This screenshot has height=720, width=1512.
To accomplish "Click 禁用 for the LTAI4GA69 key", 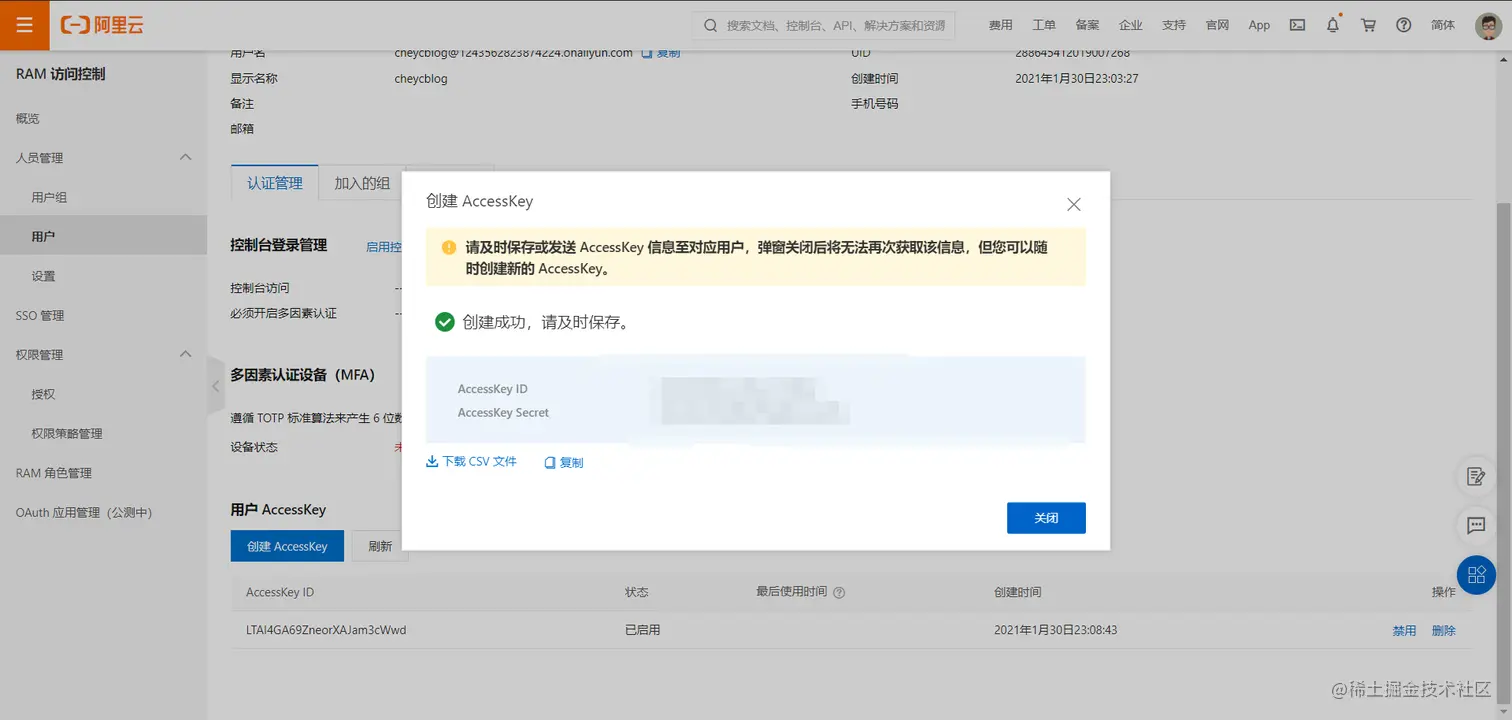I will 1404,631.
